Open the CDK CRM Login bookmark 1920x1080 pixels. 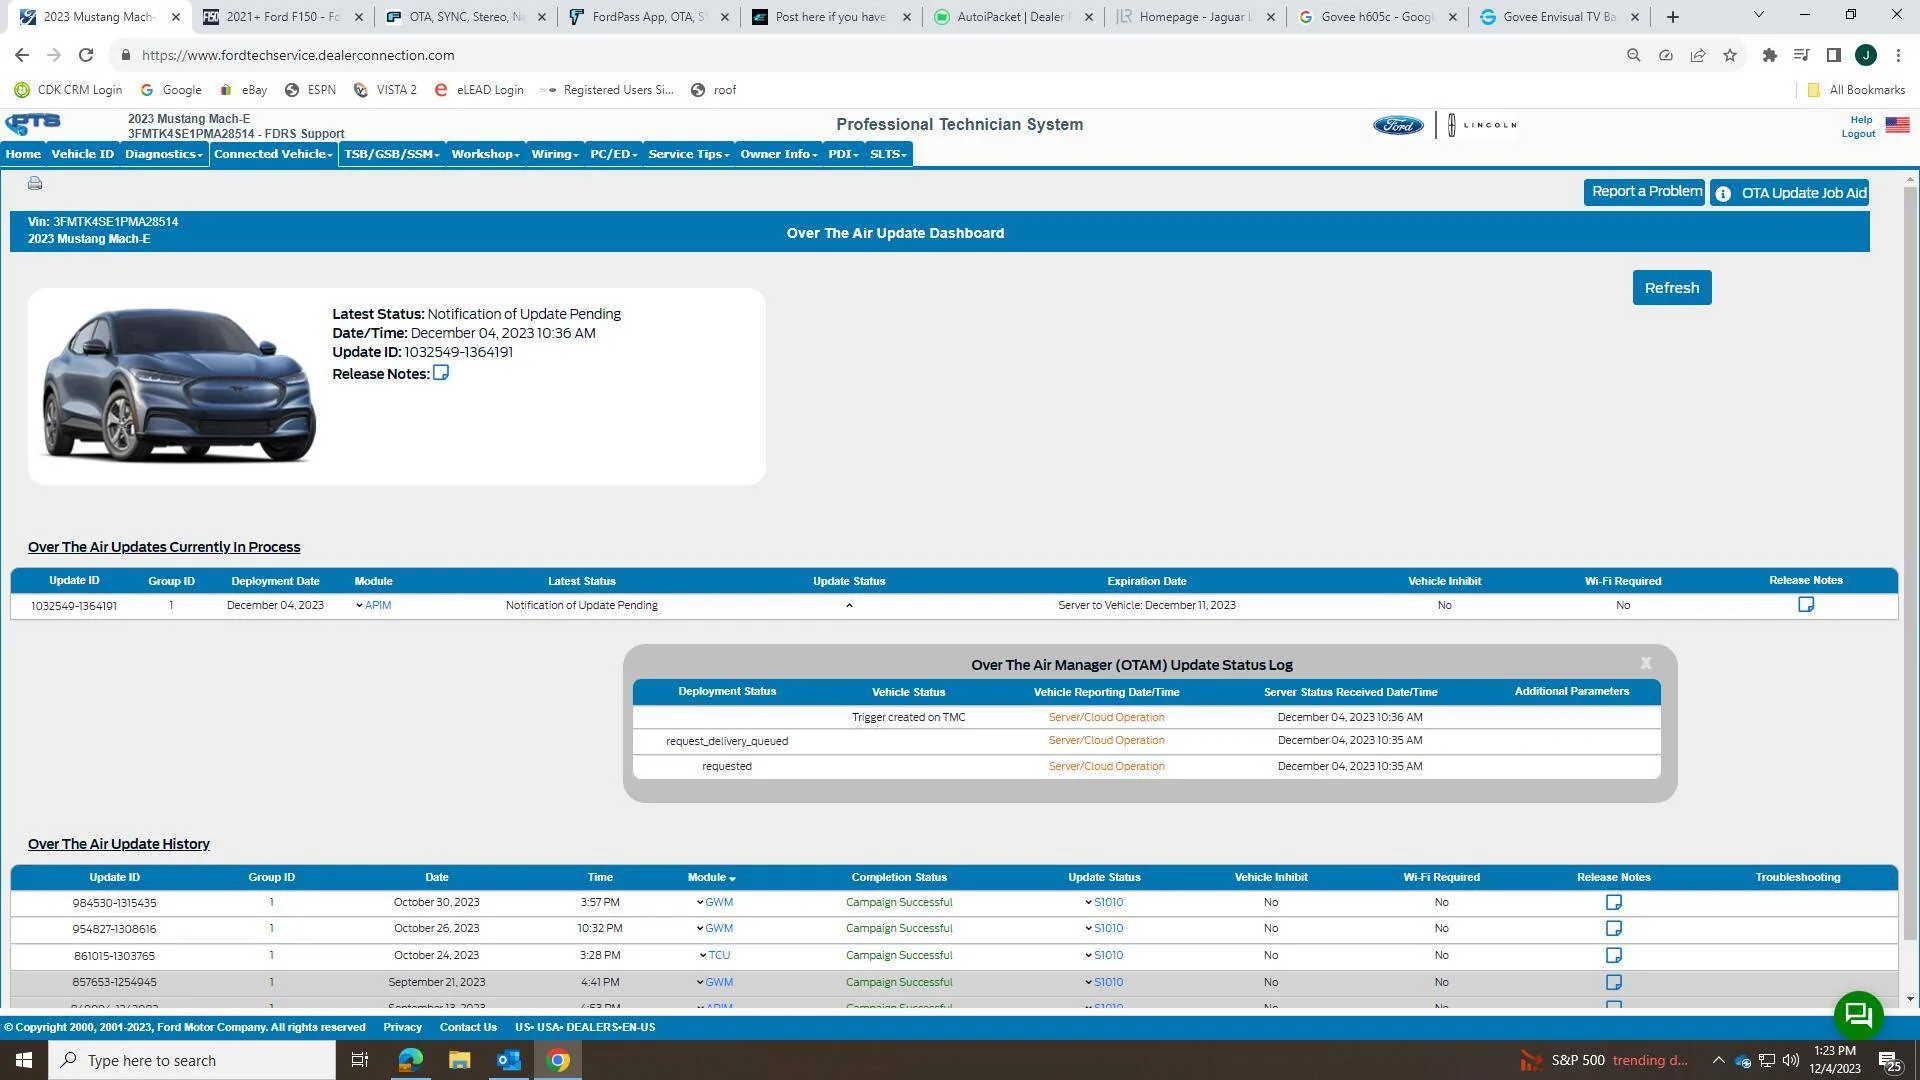(68, 90)
